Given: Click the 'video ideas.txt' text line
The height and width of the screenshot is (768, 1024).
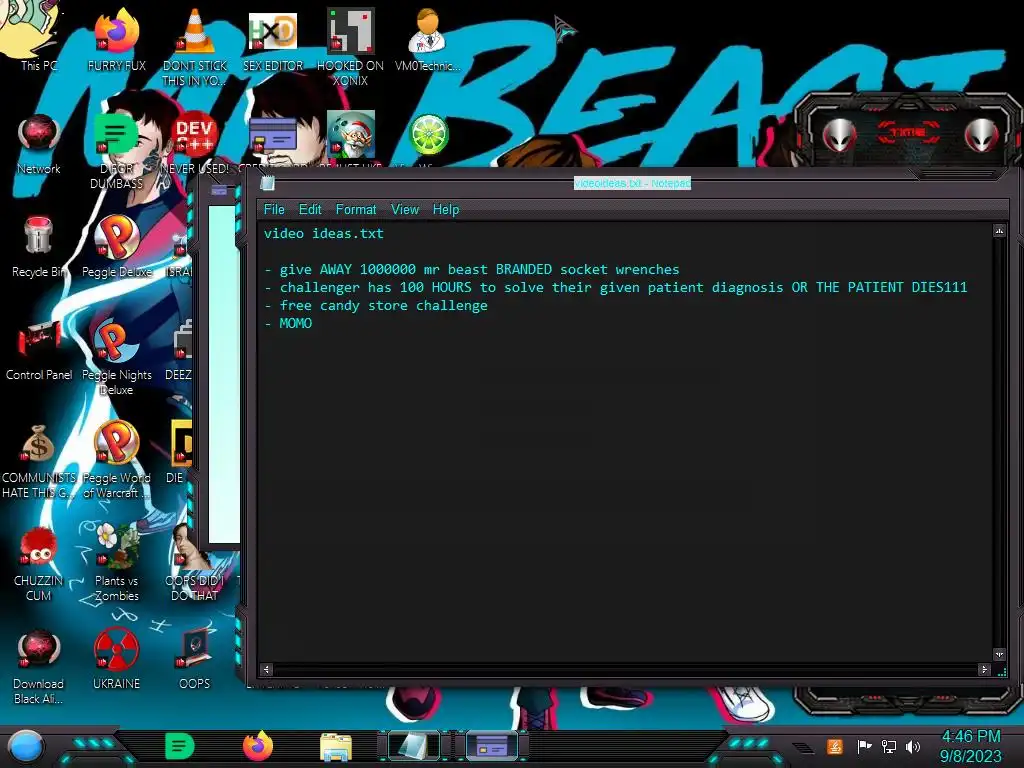Looking at the screenshot, I should 324,234.
